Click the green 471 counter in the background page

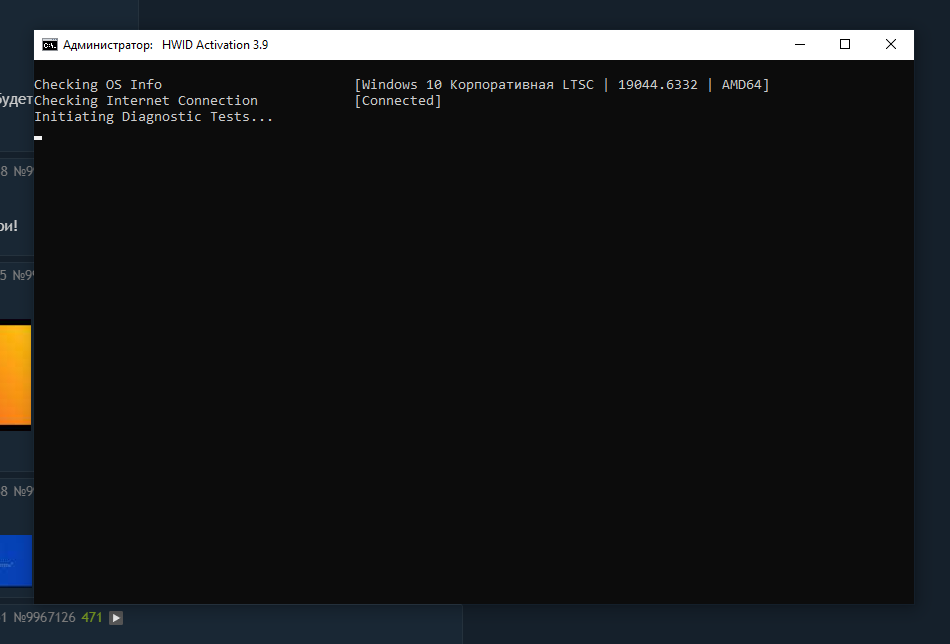[91, 617]
